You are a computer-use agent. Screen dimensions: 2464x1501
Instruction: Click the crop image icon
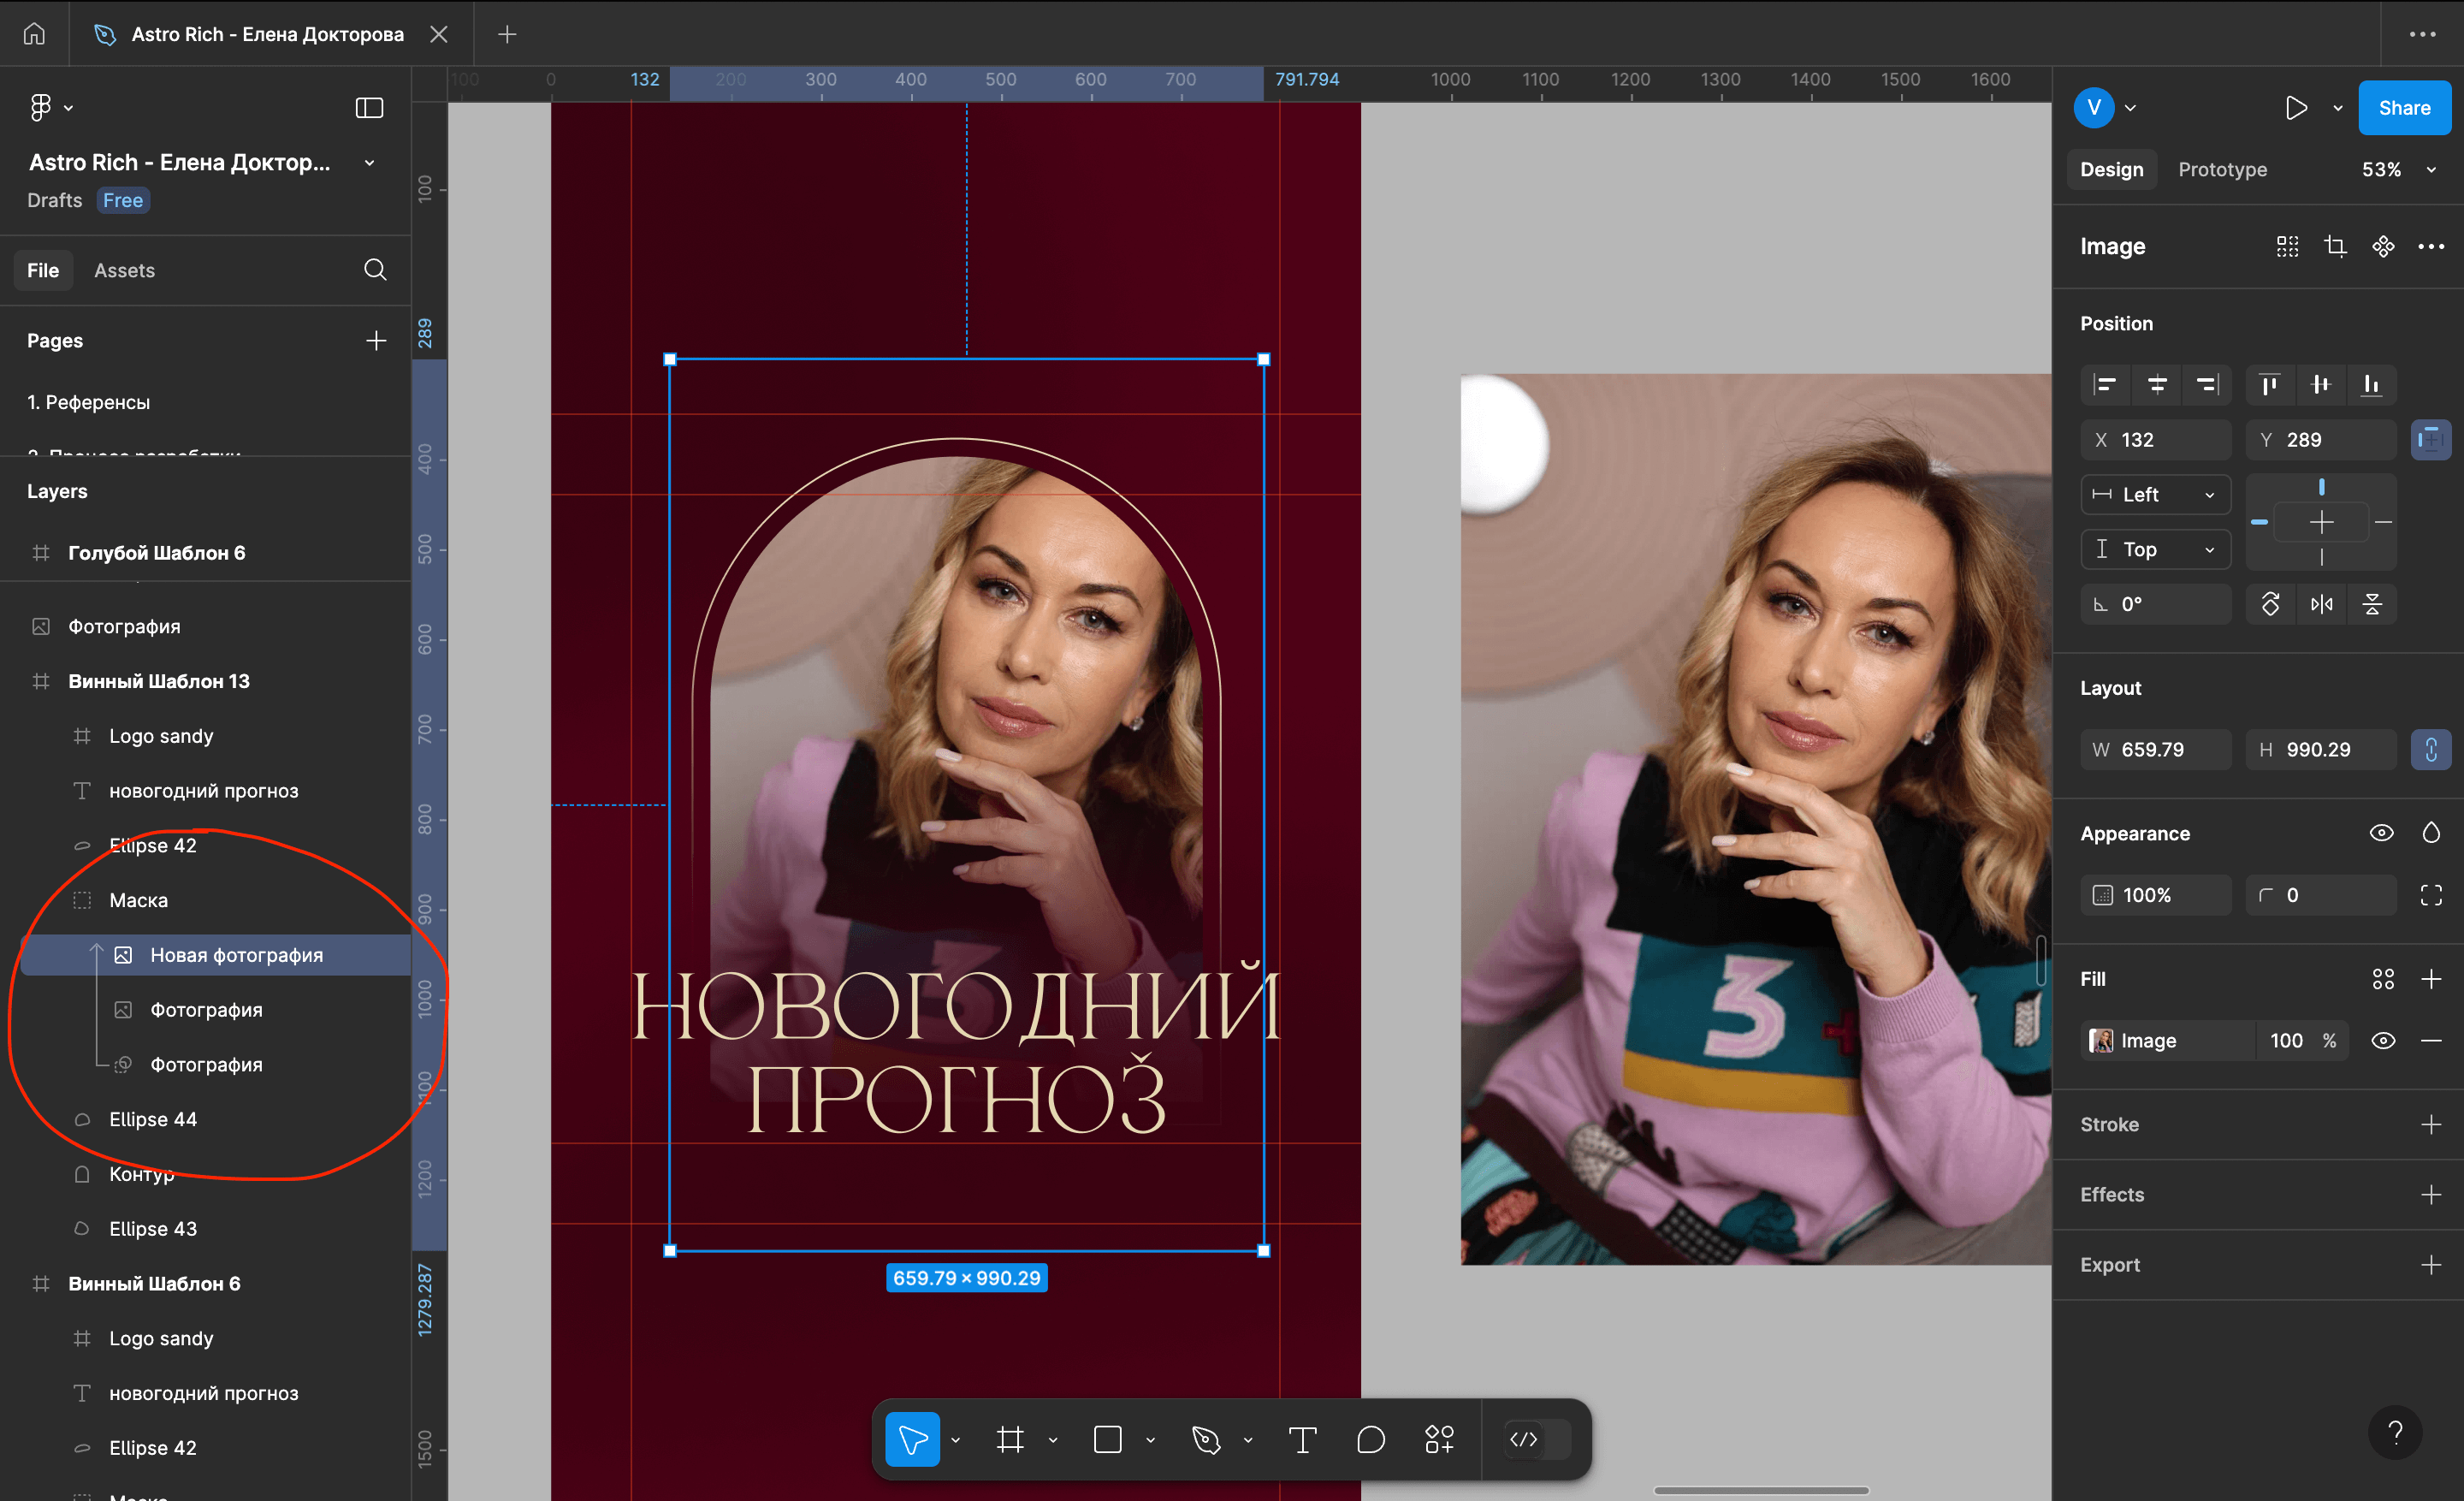(2335, 246)
